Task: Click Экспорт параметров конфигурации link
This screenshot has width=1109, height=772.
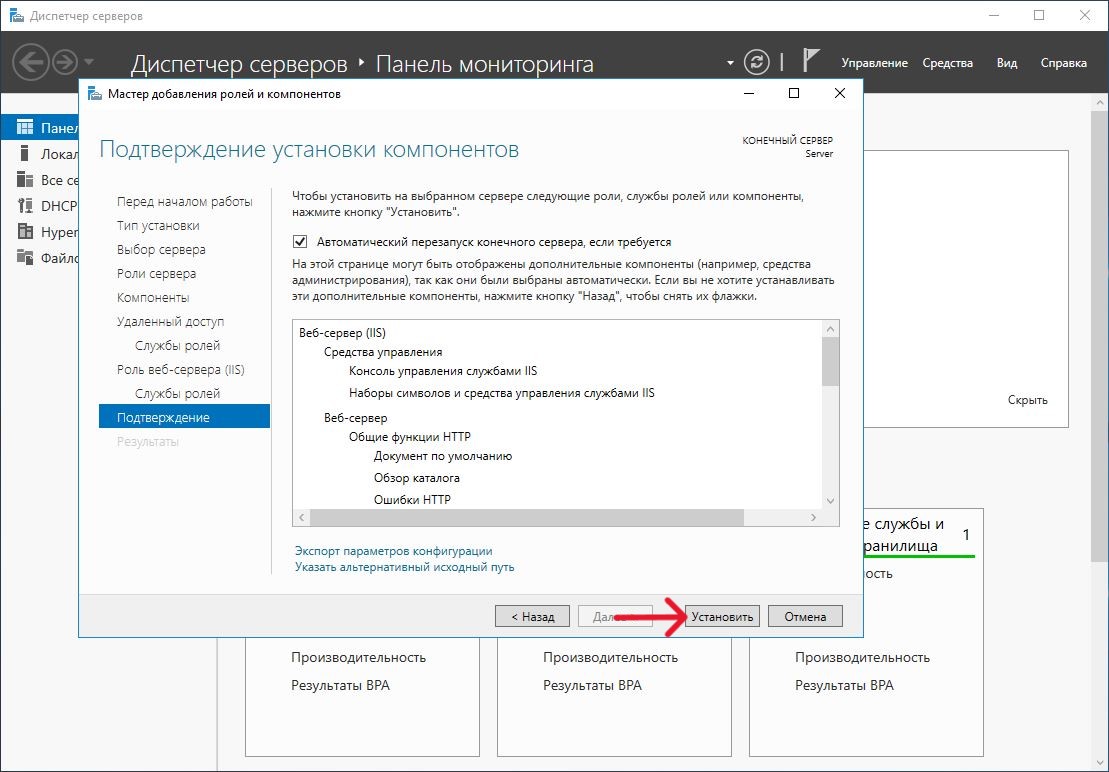Action: [x=393, y=551]
